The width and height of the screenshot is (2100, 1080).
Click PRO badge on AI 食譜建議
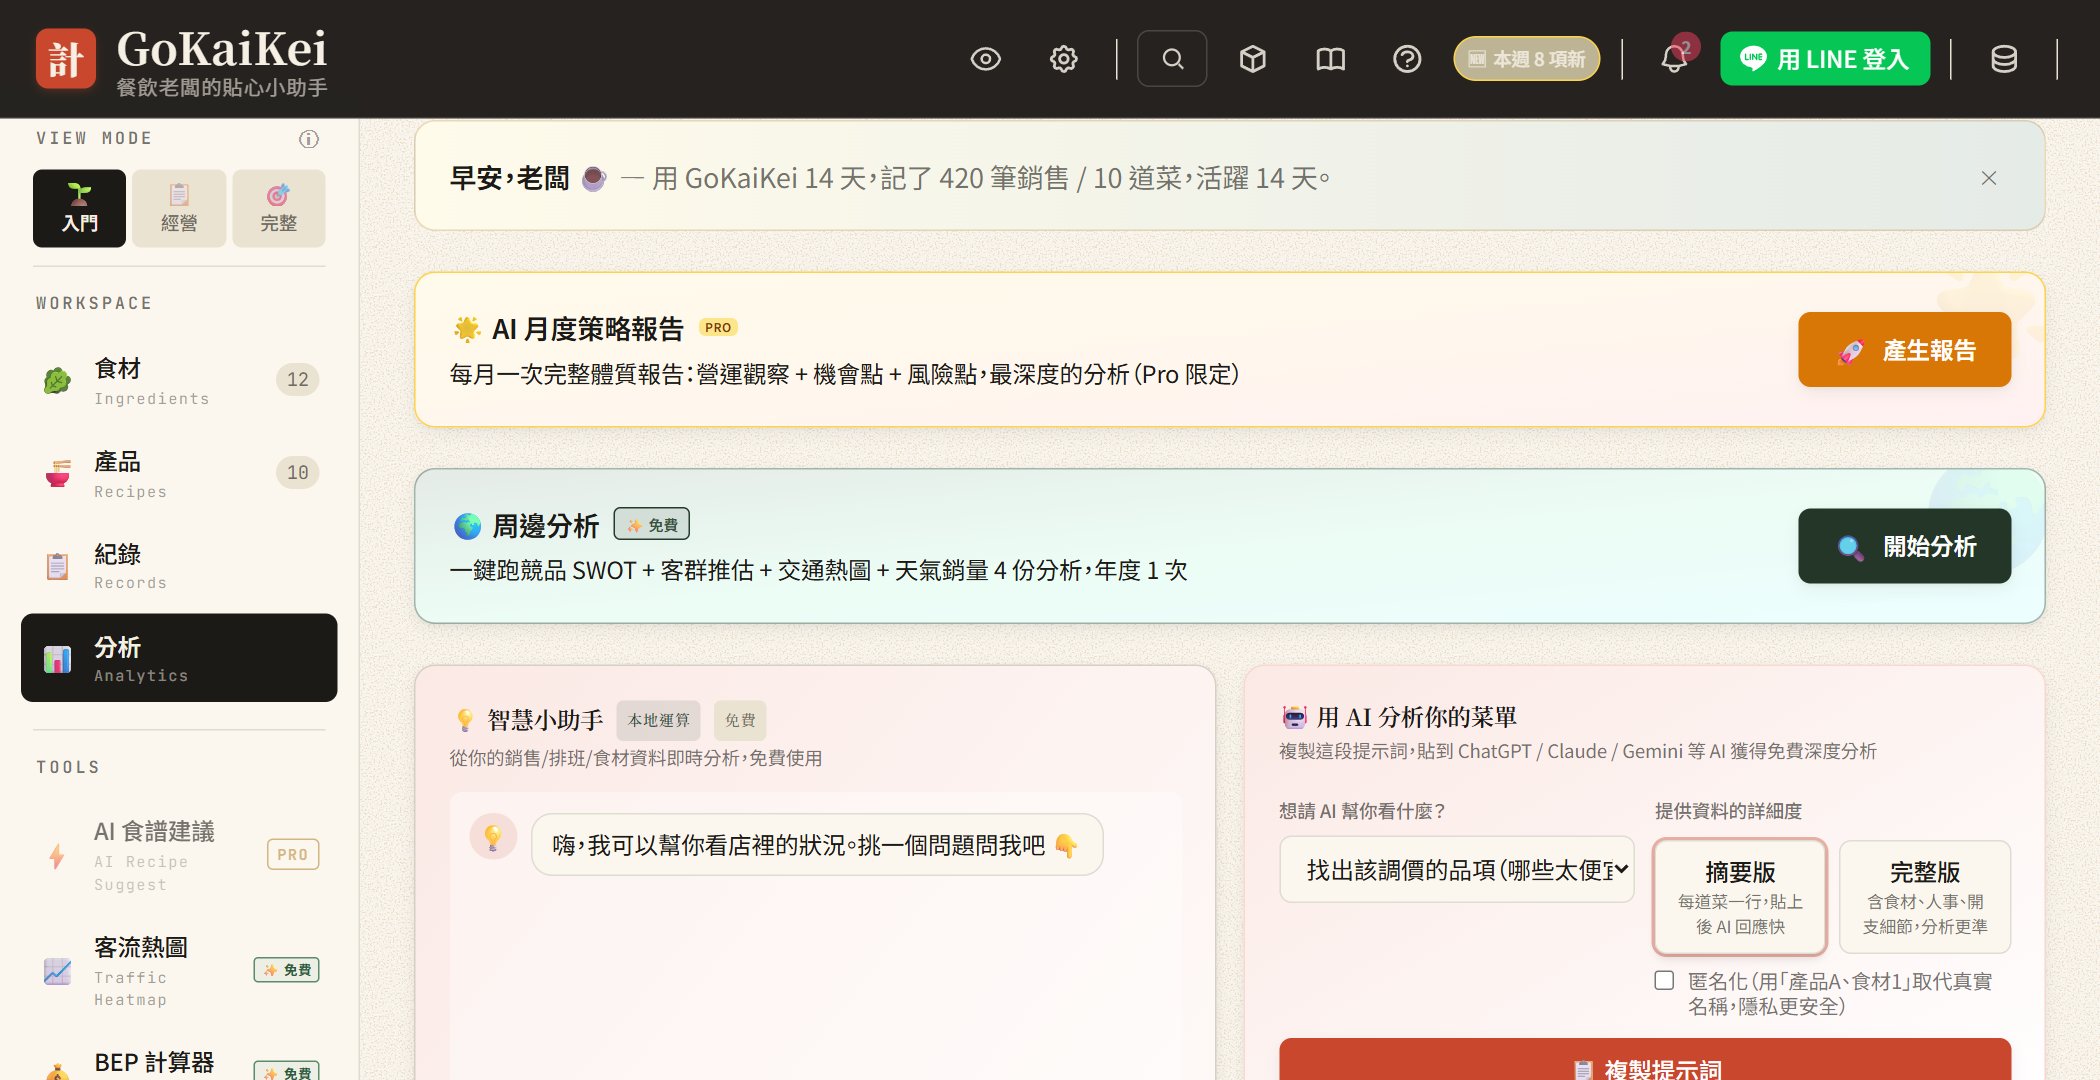click(x=293, y=855)
